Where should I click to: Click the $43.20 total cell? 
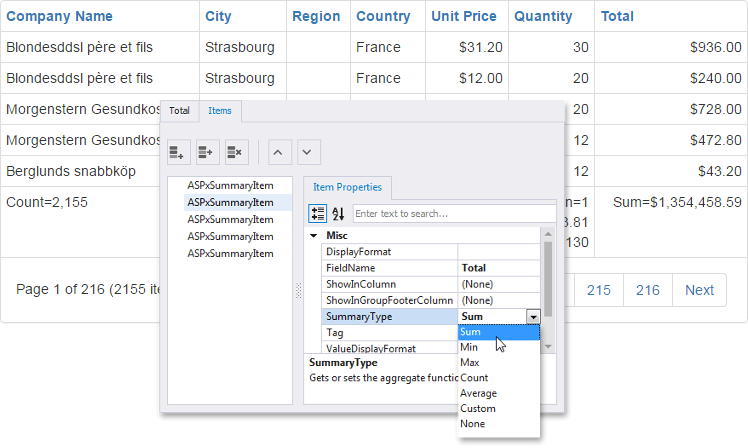point(671,171)
